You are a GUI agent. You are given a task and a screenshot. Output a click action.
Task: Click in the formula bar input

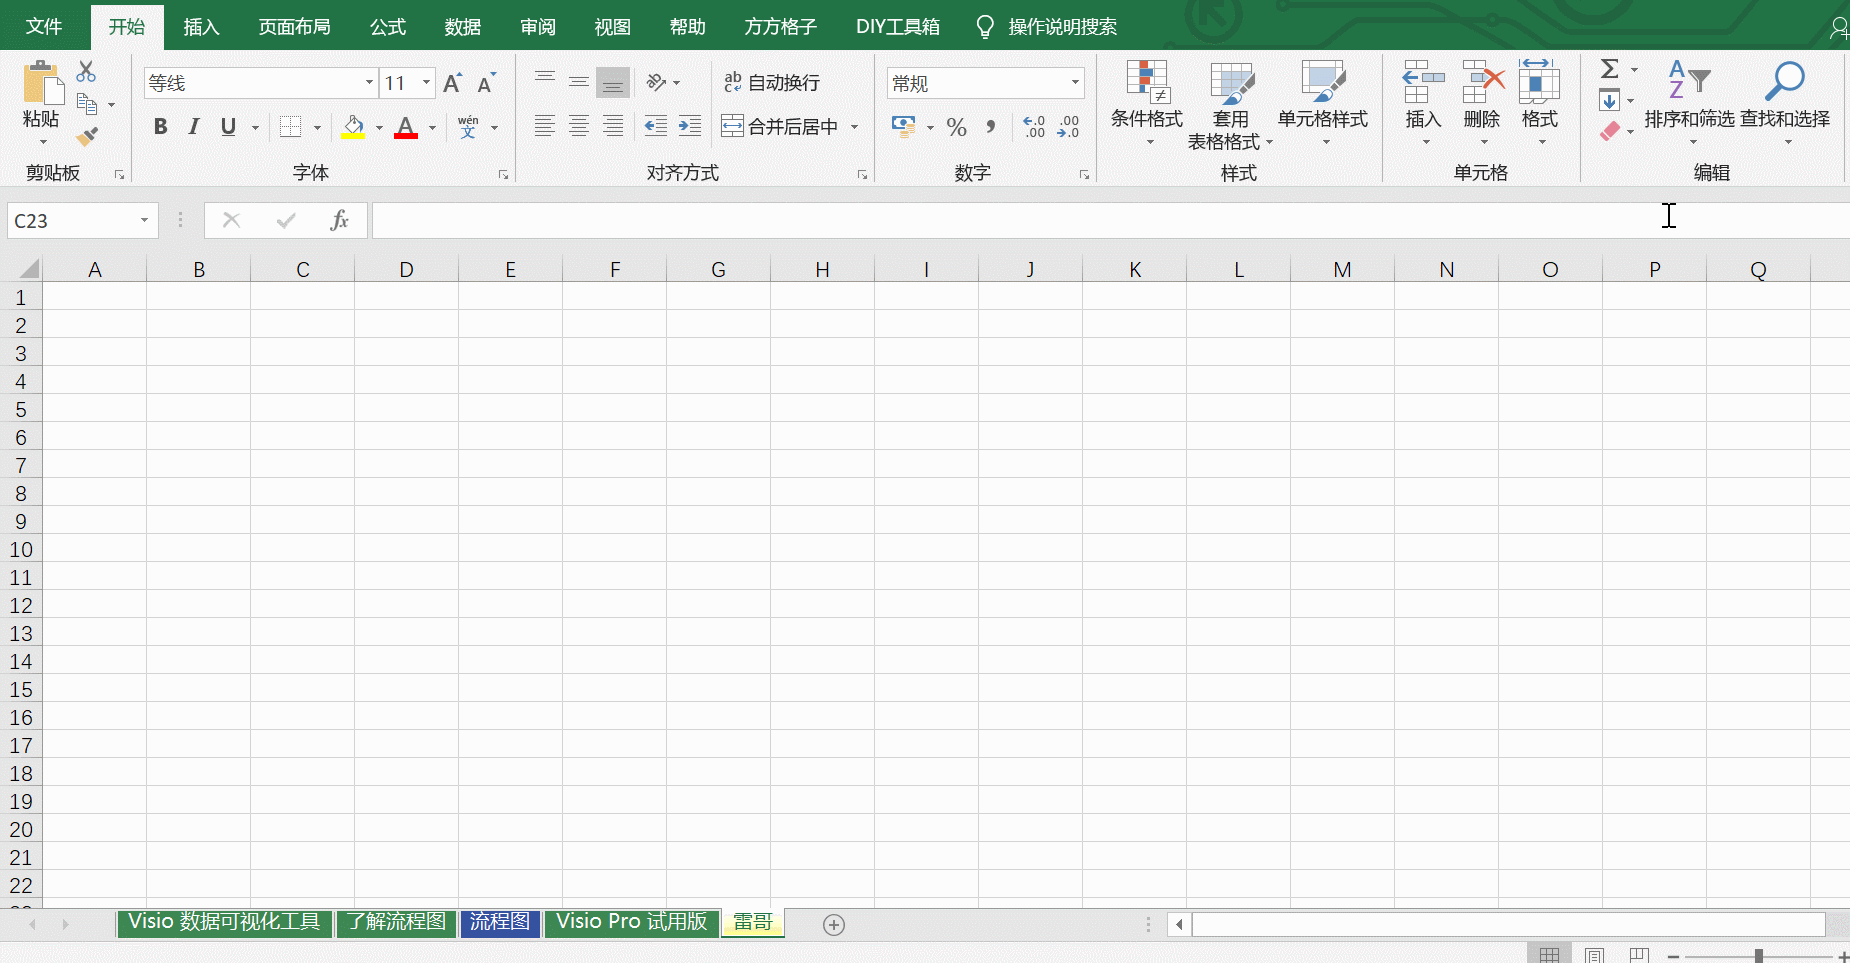1000,220
